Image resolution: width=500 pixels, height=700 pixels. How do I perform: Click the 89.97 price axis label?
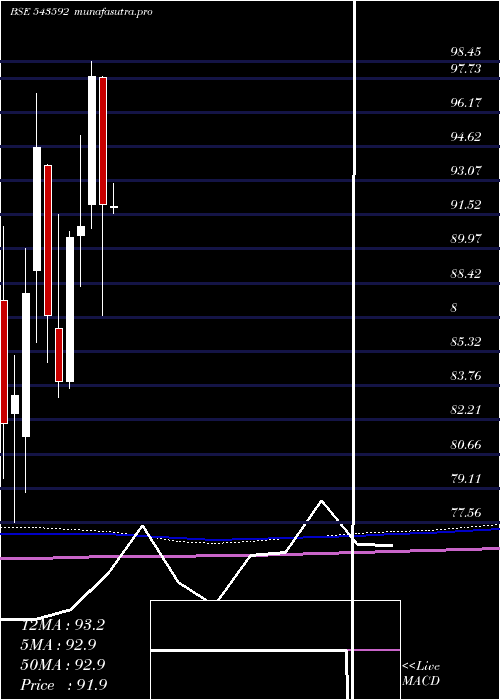tap(466, 239)
